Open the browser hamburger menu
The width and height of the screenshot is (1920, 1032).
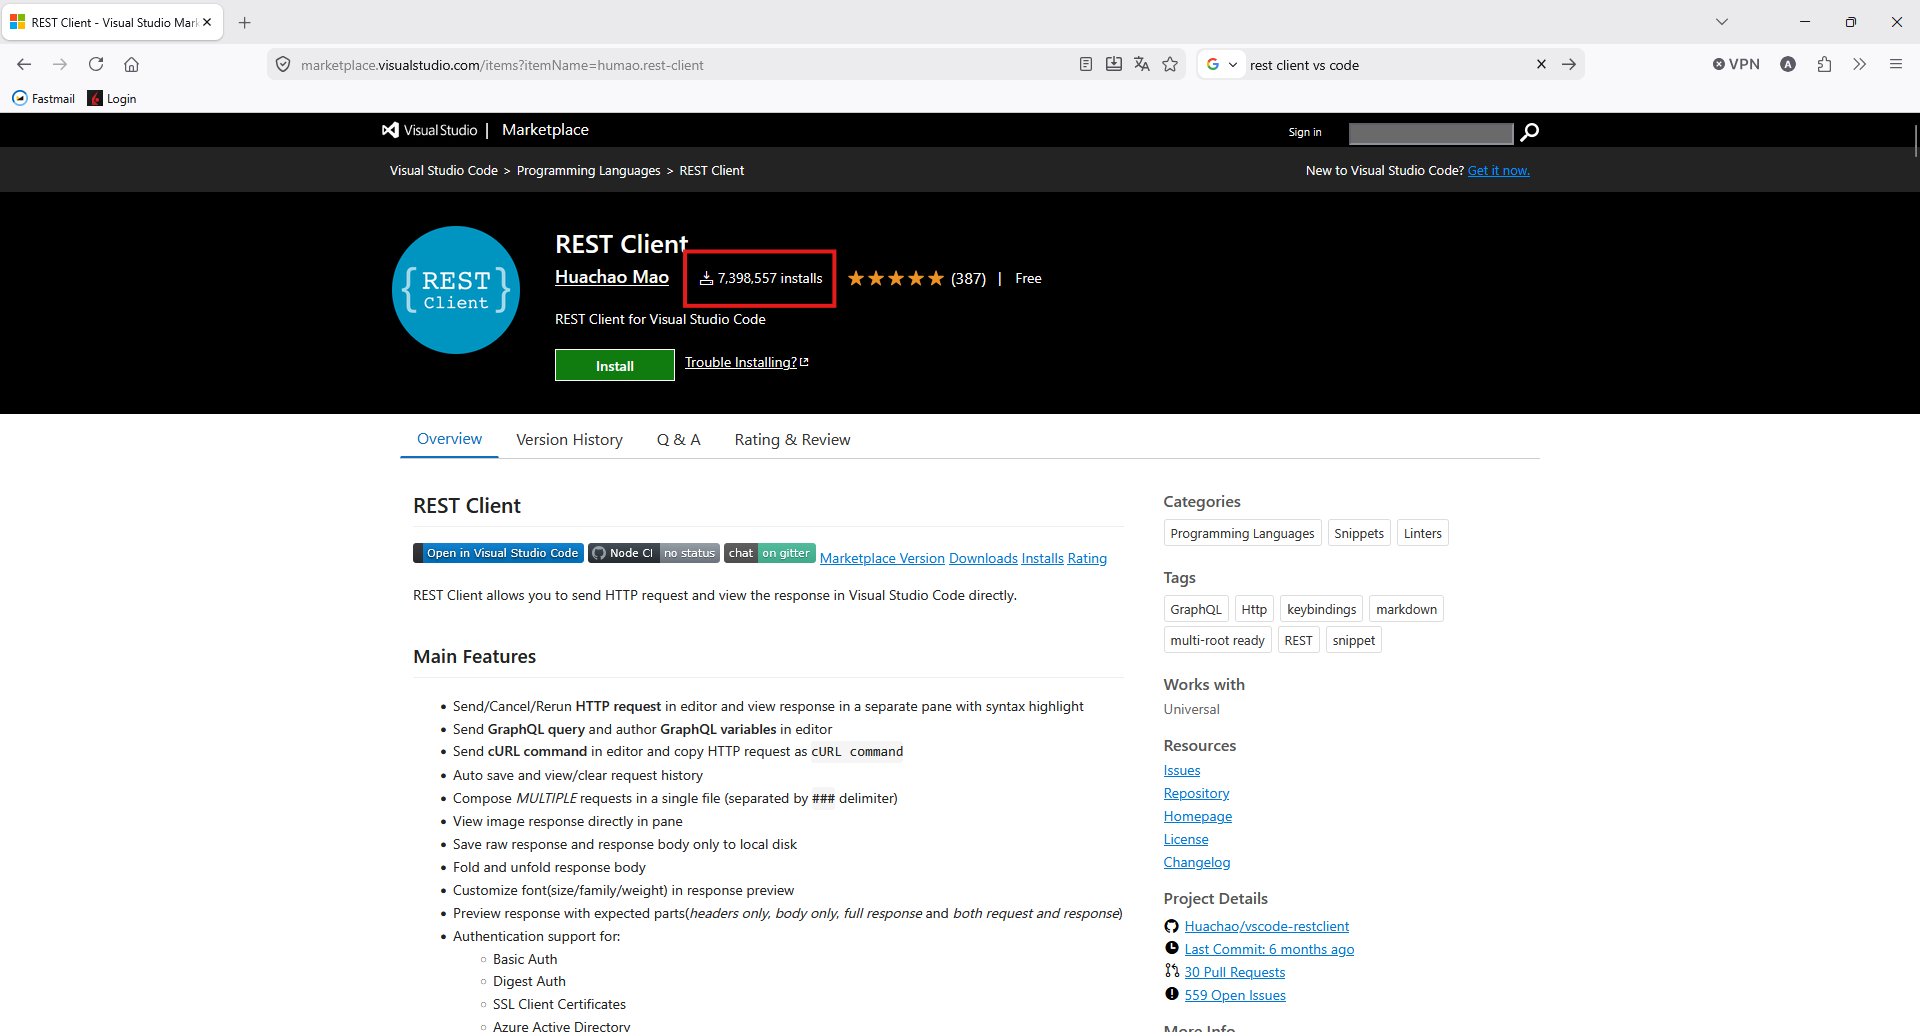pos(1895,64)
